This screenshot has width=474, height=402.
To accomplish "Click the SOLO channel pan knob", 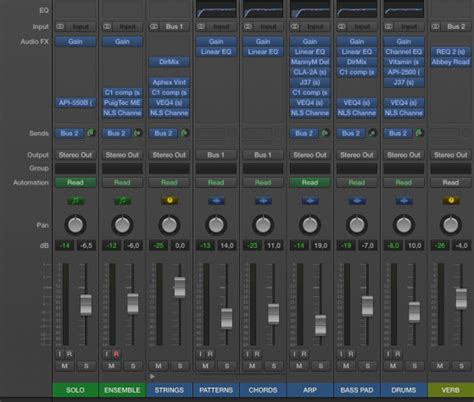I will click(75, 225).
